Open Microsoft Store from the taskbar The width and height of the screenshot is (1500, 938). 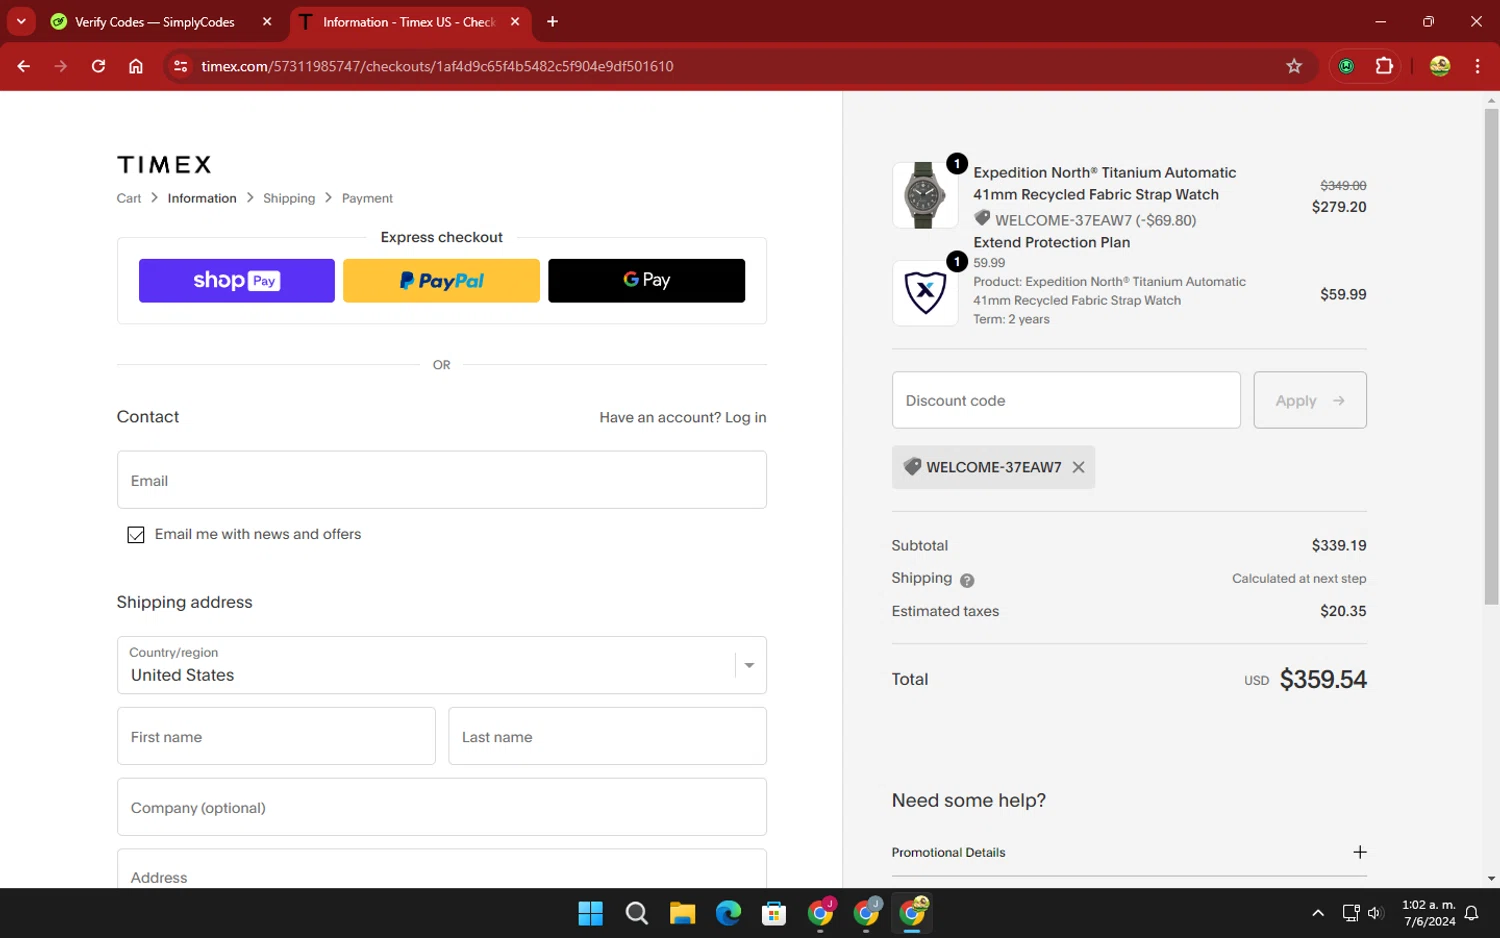(774, 913)
